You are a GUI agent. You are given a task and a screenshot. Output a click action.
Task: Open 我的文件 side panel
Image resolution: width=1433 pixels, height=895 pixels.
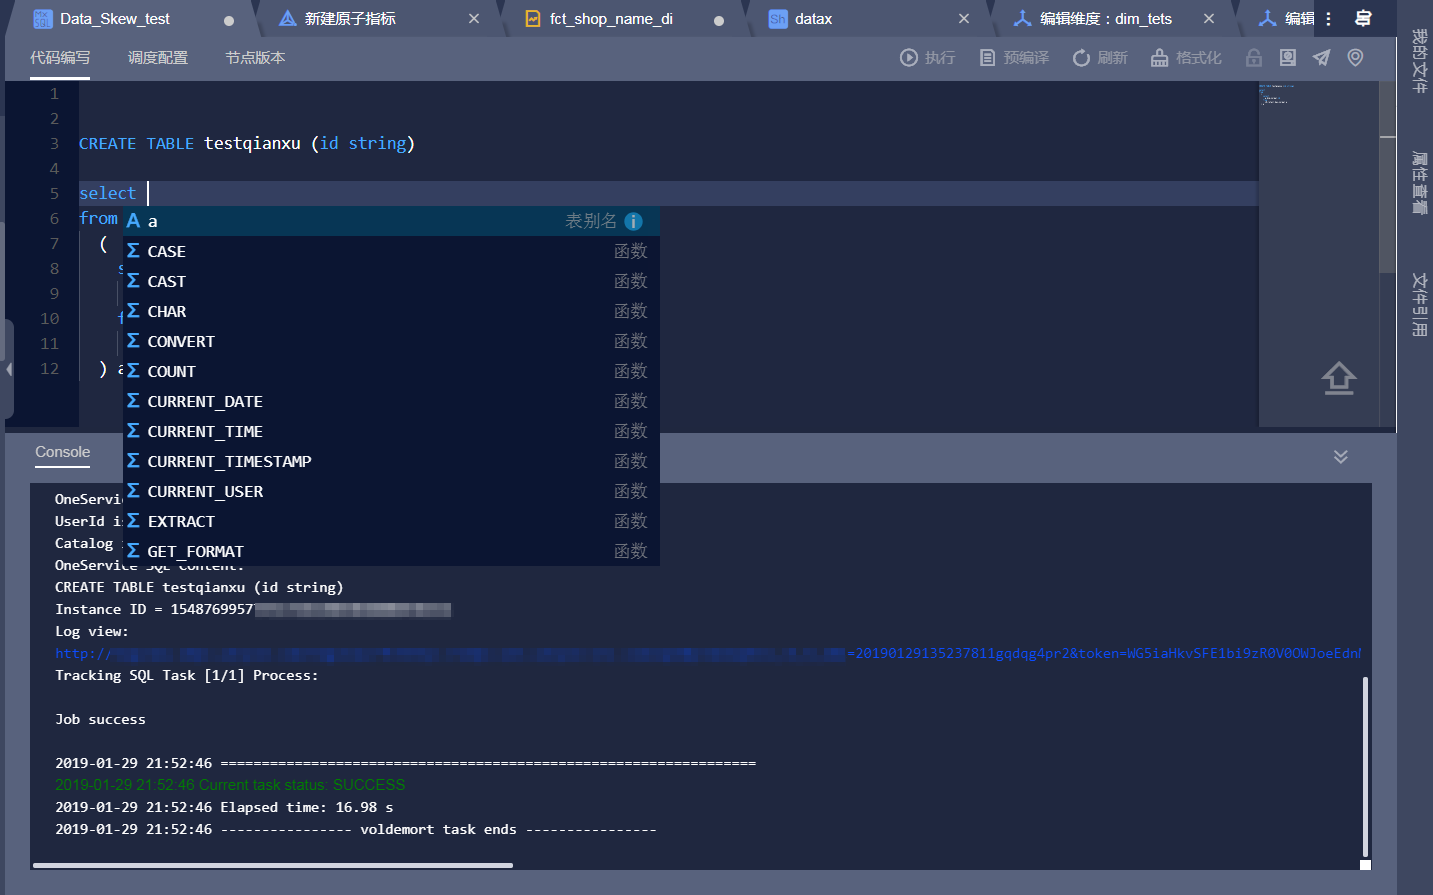tap(1418, 61)
